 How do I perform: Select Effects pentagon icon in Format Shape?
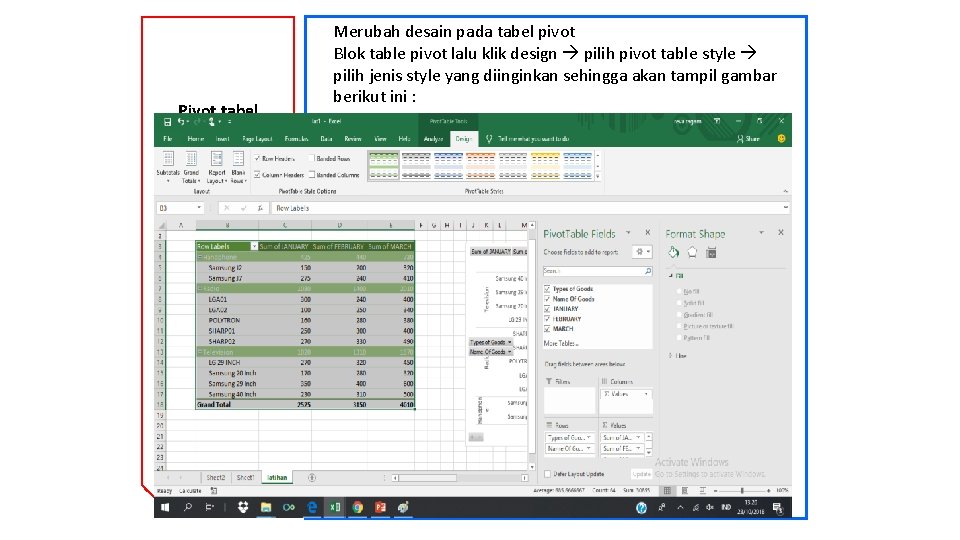coord(692,252)
